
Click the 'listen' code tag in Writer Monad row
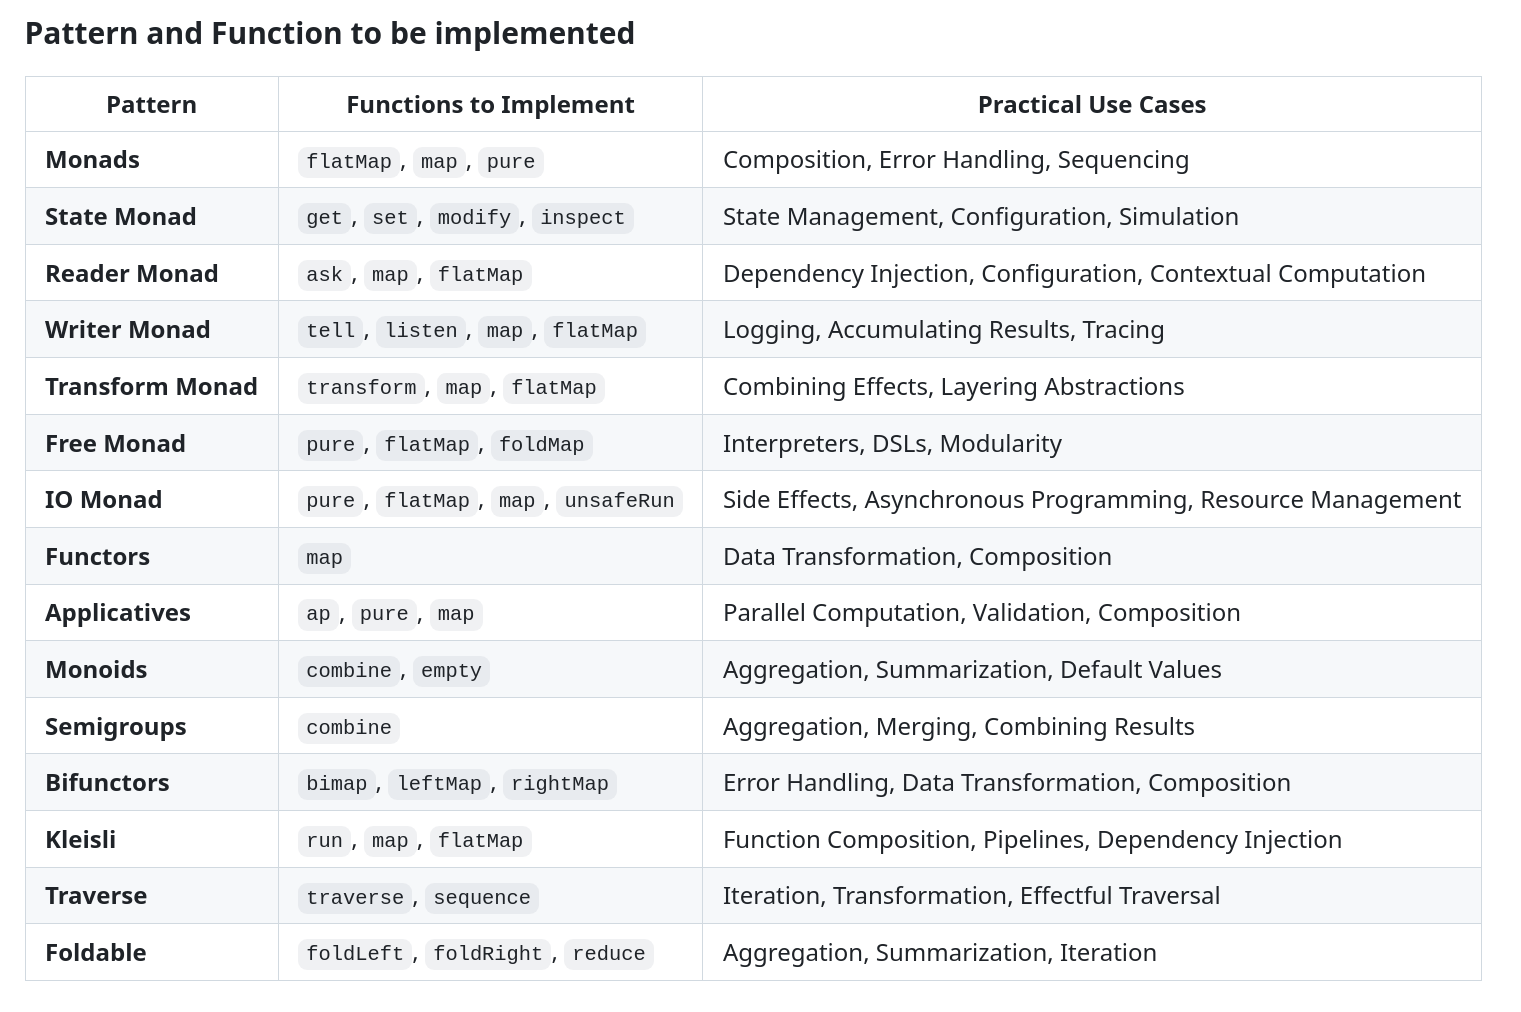point(421,331)
